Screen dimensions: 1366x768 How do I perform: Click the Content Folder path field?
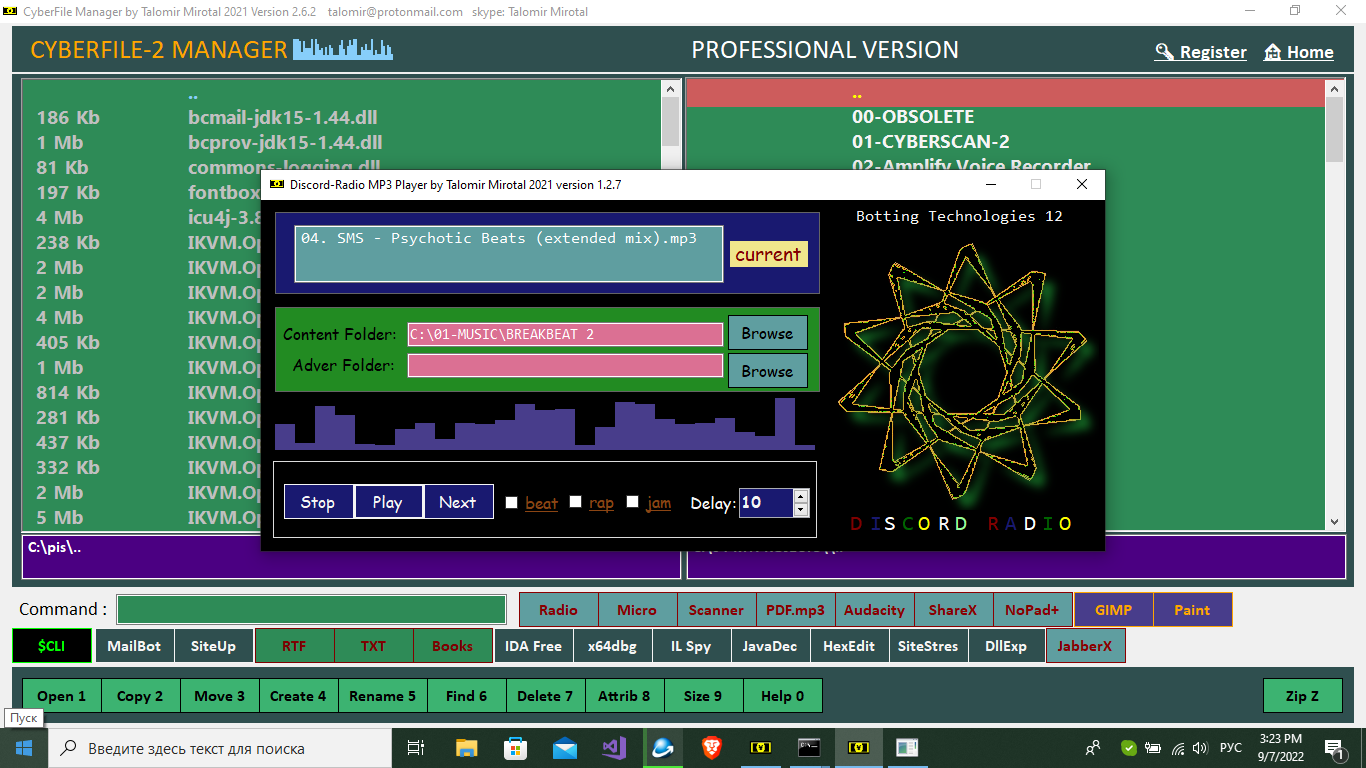pos(565,334)
